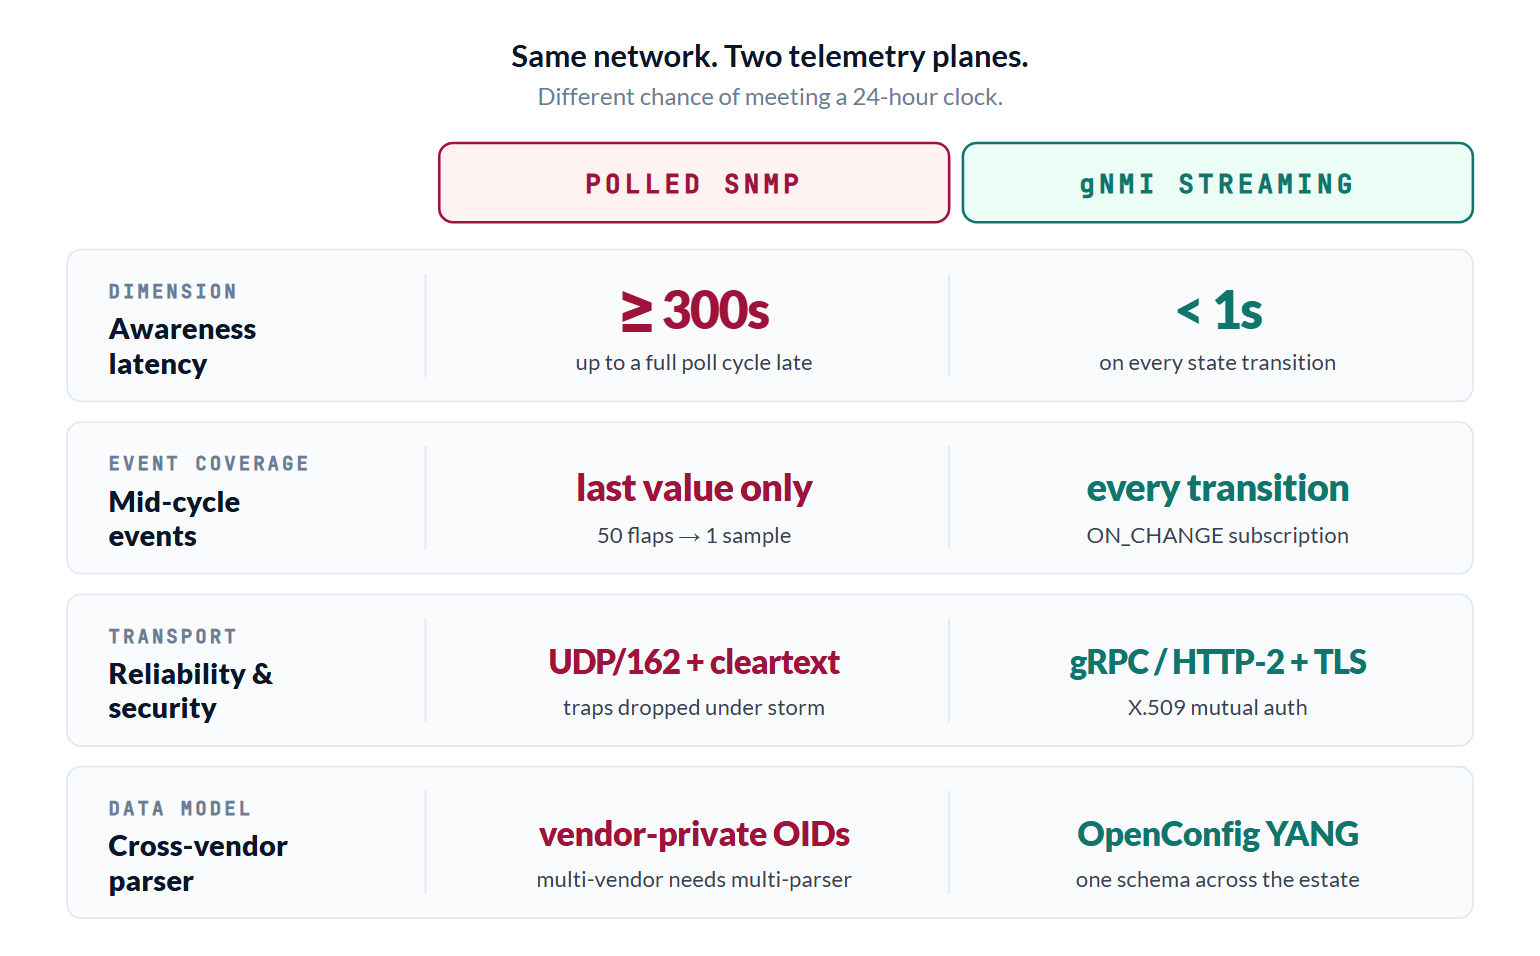This screenshot has height=956, width=1540.
Task: Select the Reliability & security row label
Action: (x=191, y=691)
